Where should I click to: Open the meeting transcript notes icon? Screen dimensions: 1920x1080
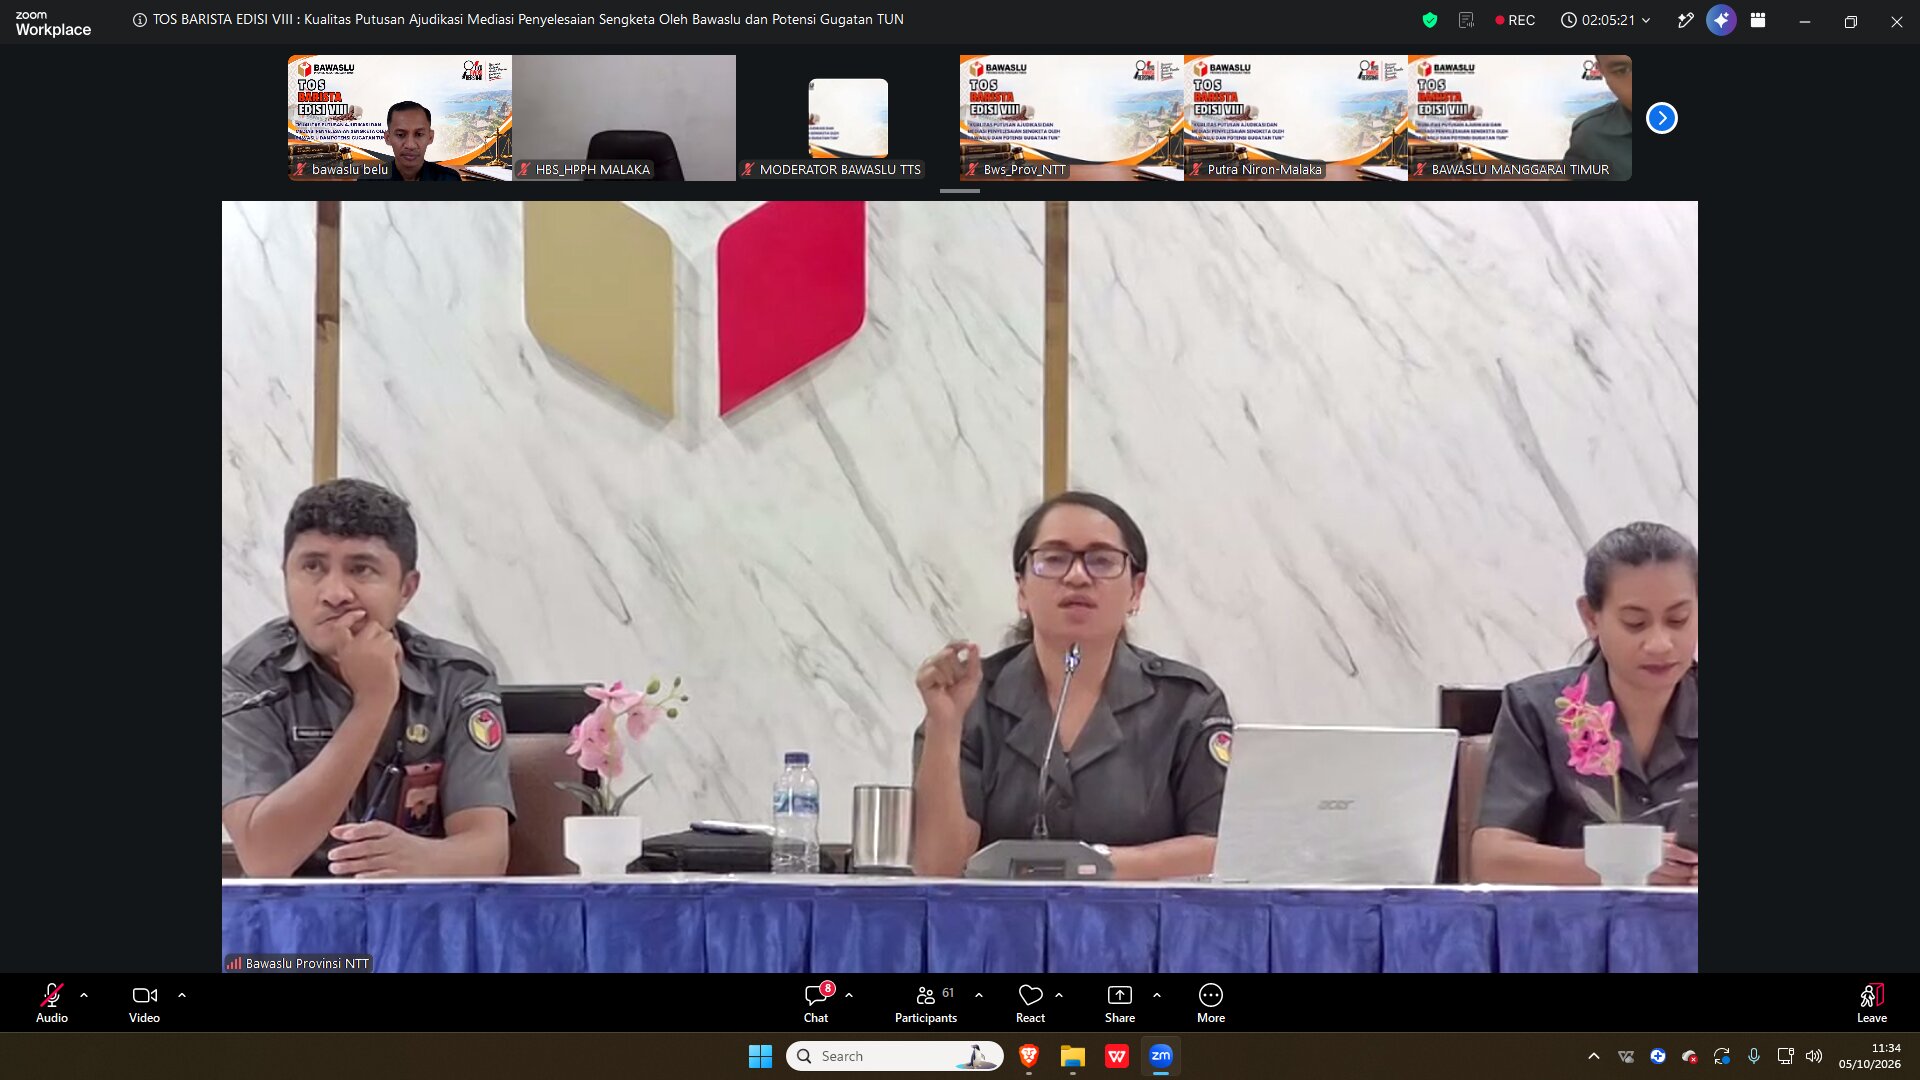tap(1467, 20)
